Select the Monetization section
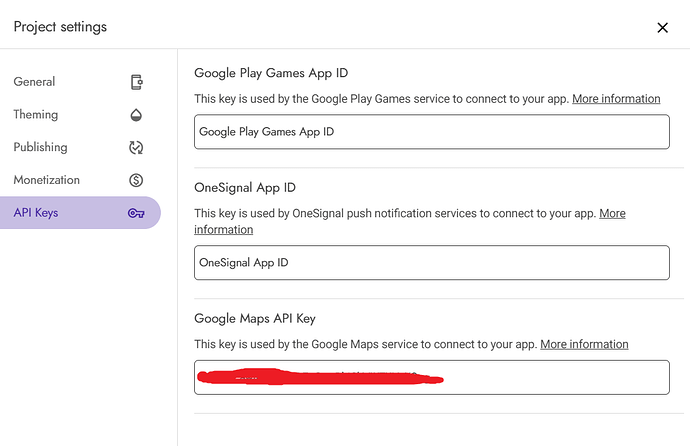 [x=46, y=180]
